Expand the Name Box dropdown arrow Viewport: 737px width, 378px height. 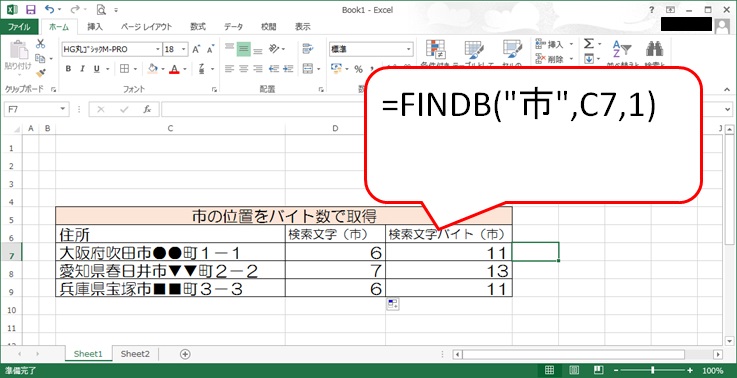[64, 109]
